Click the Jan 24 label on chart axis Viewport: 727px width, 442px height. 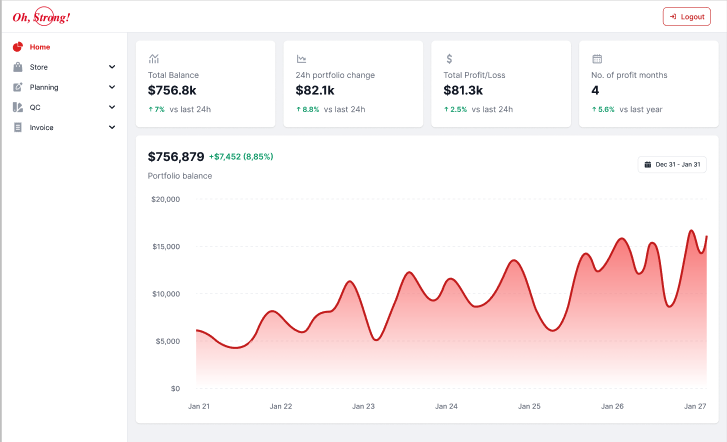click(x=446, y=407)
